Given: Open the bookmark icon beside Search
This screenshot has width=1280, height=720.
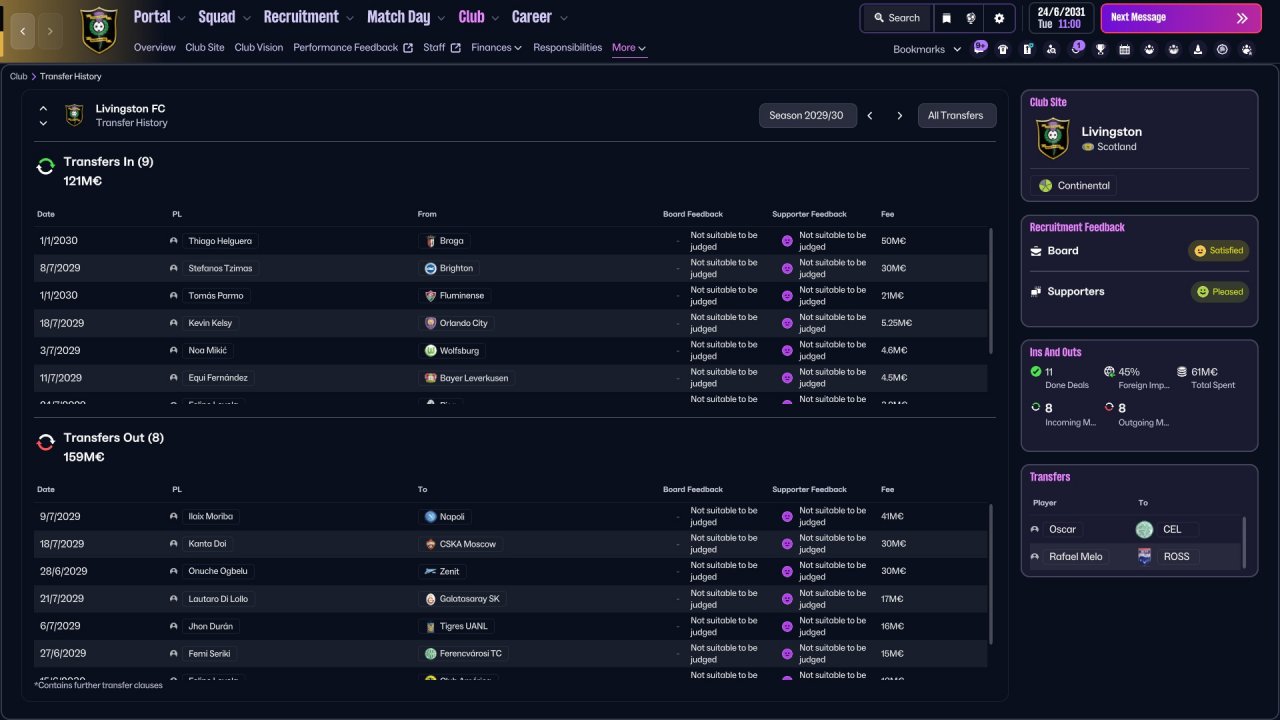Looking at the screenshot, I should coord(946,18).
